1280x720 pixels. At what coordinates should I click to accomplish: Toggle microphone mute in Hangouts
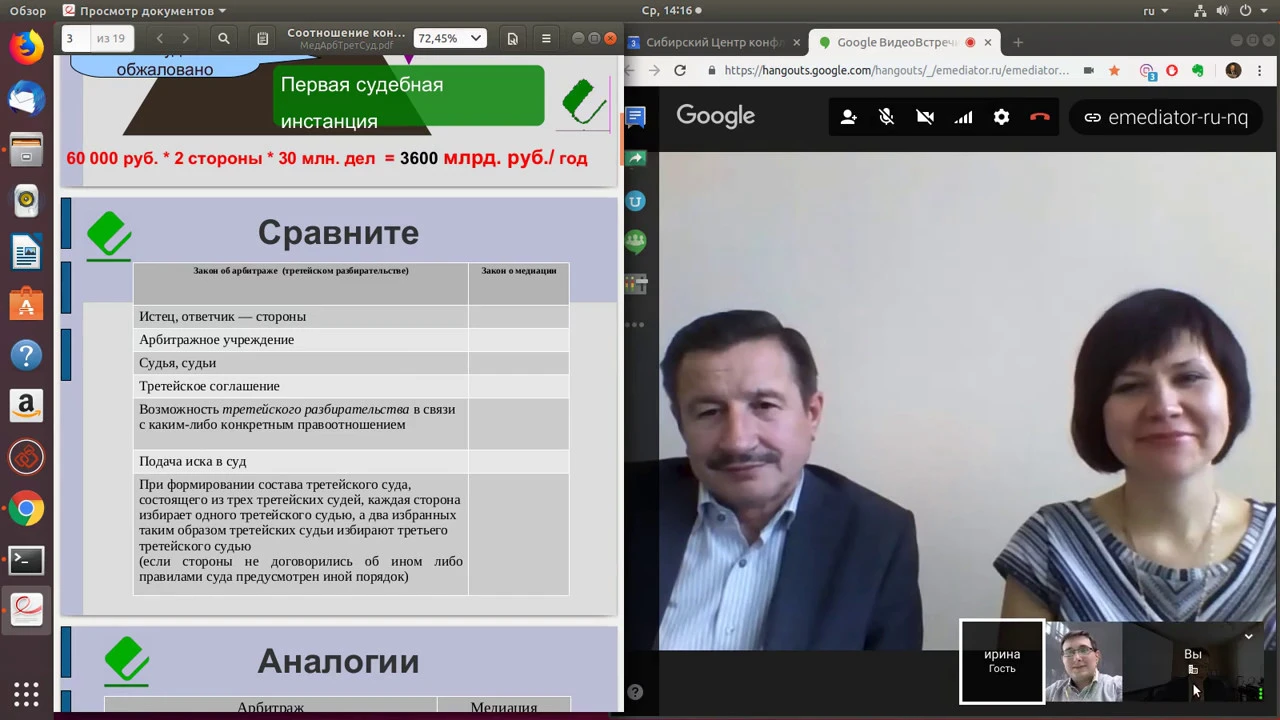pos(886,117)
